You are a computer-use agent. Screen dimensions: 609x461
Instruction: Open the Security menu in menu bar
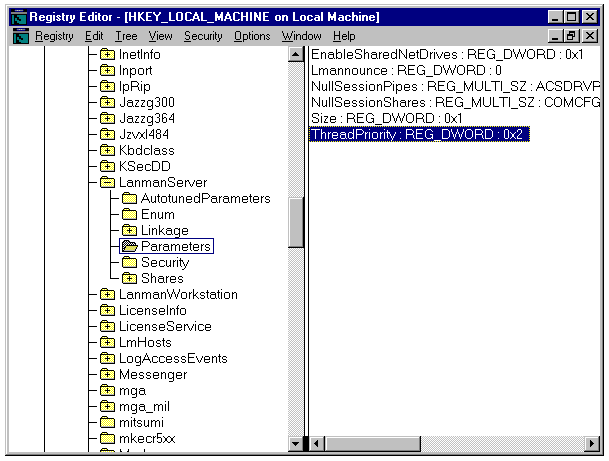(203, 36)
